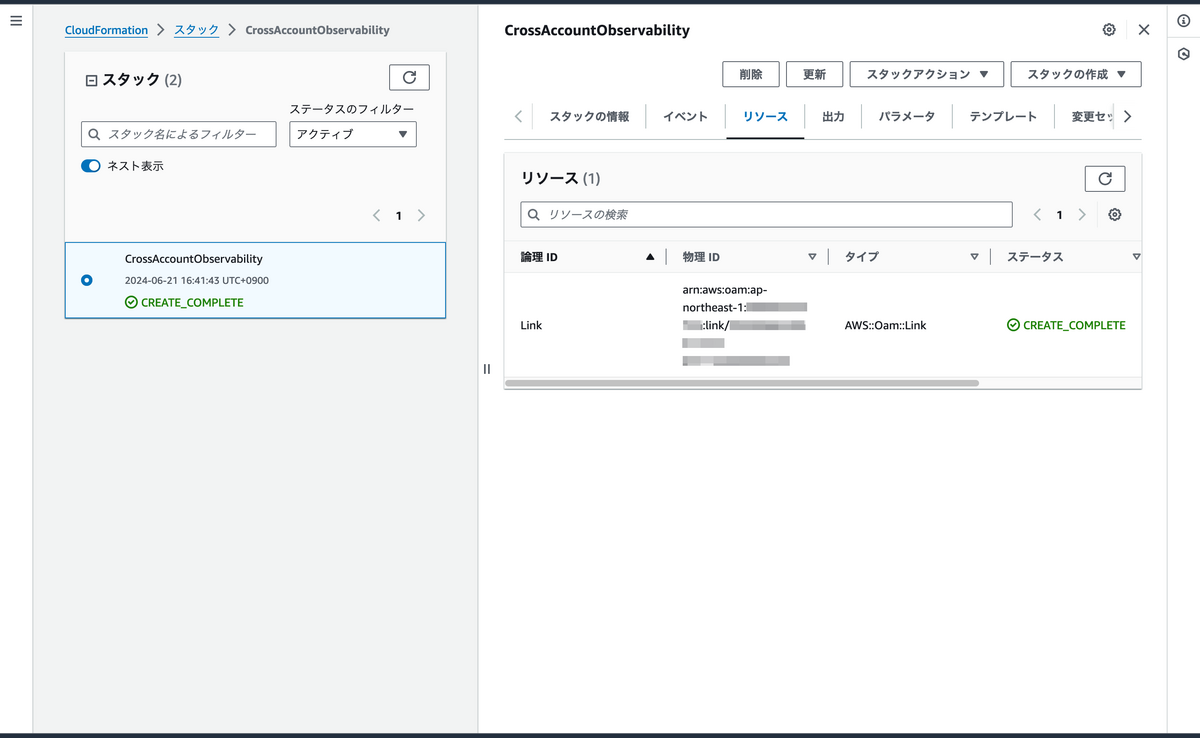Select CrossAccountObservability stack radio button
Image resolution: width=1200 pixels, height=738 pixels.
coord(87,280)
